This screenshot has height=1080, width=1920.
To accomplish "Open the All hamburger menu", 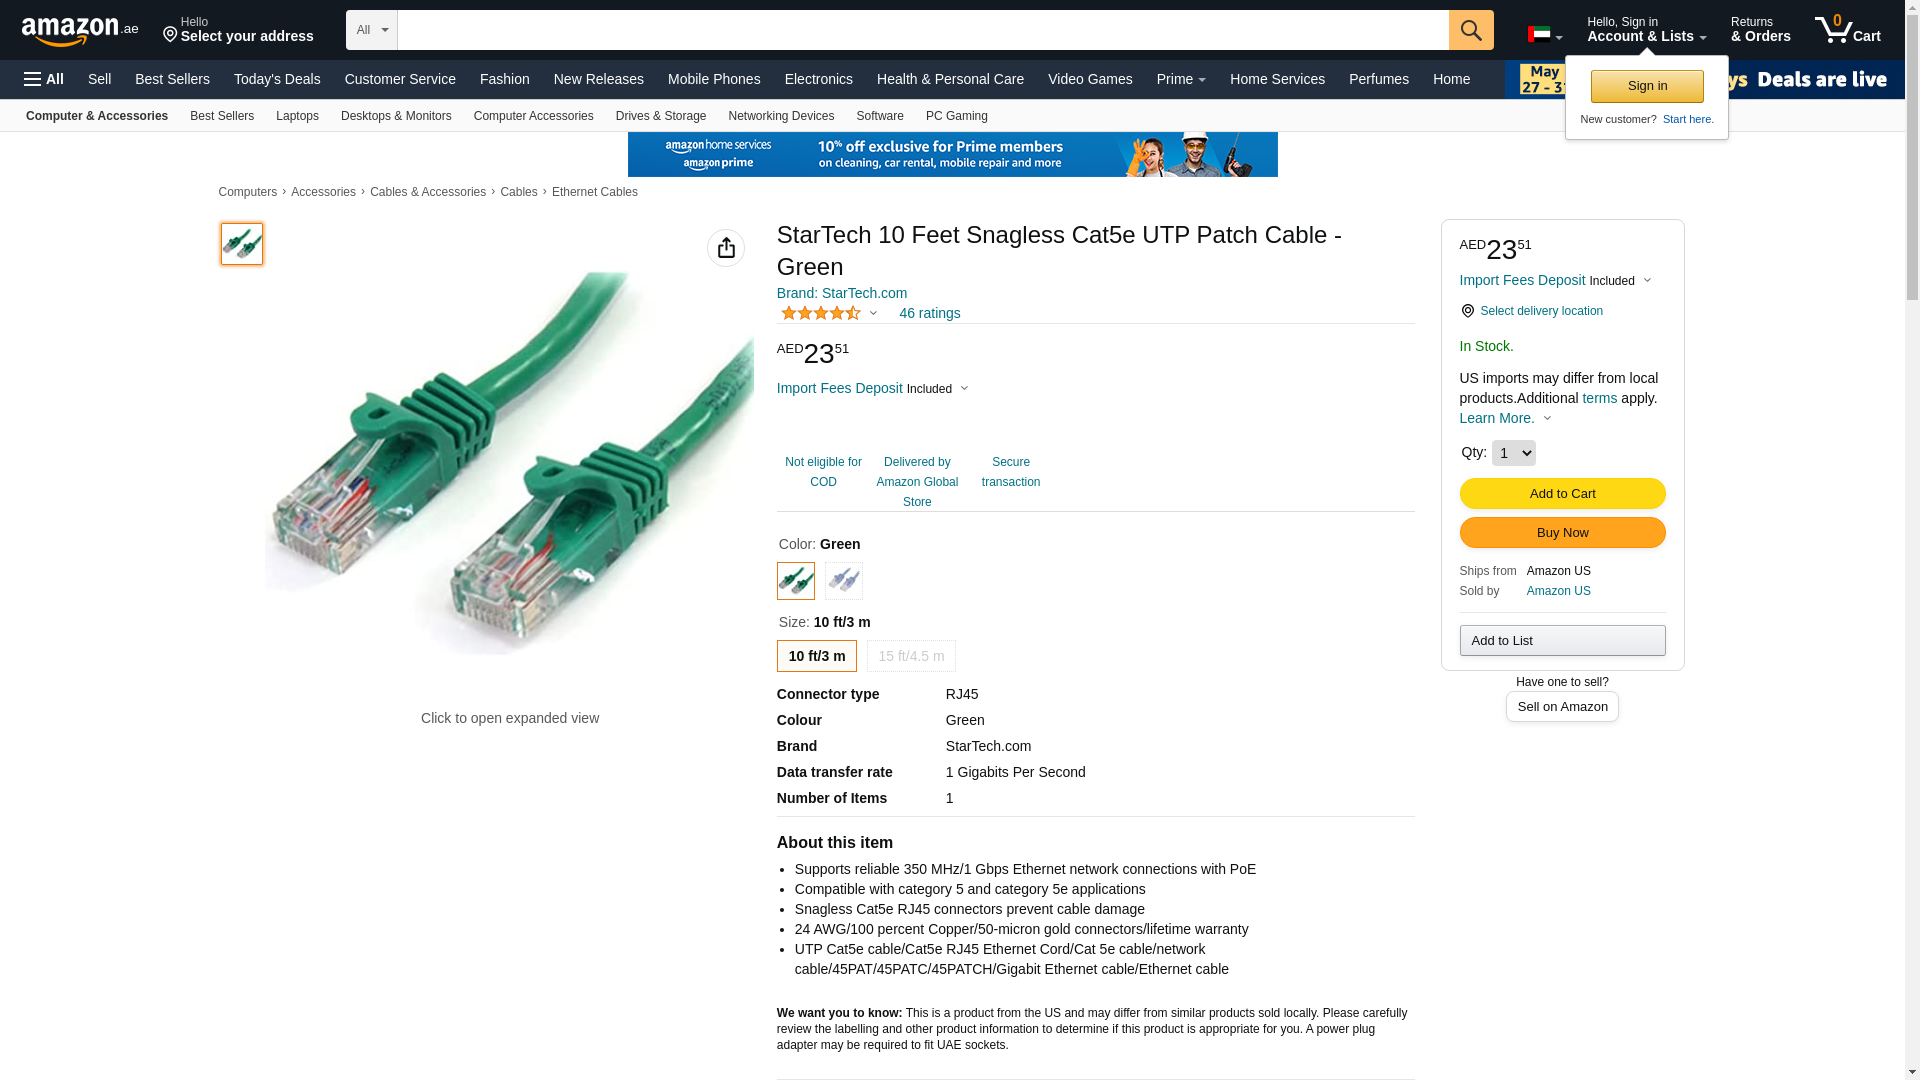I will [44, 79].
